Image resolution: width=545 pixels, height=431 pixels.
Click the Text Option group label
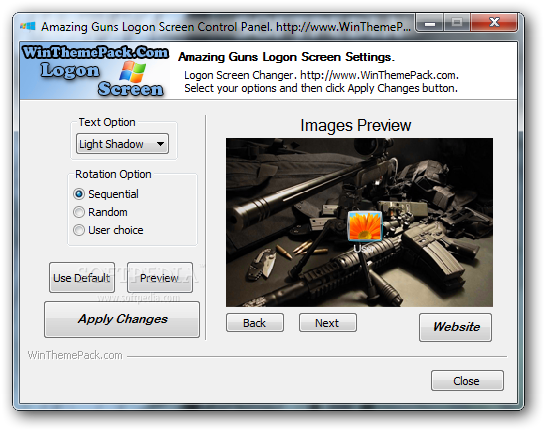tap(107, 122)
